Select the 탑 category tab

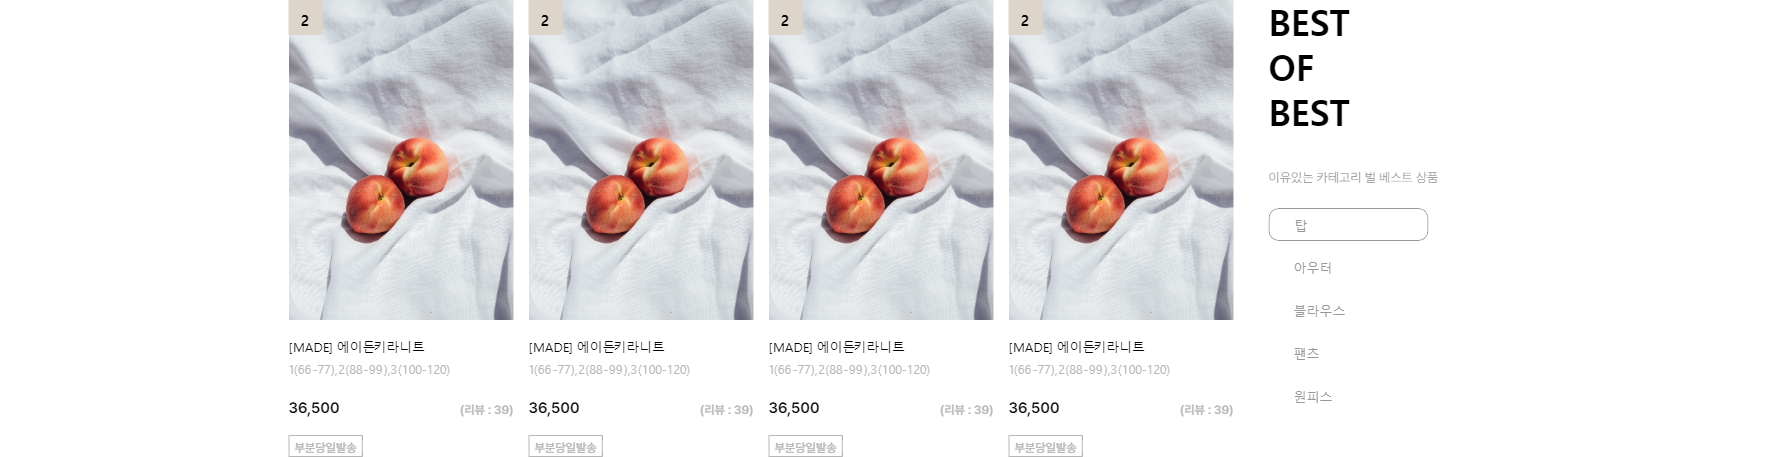[1348, 225]
